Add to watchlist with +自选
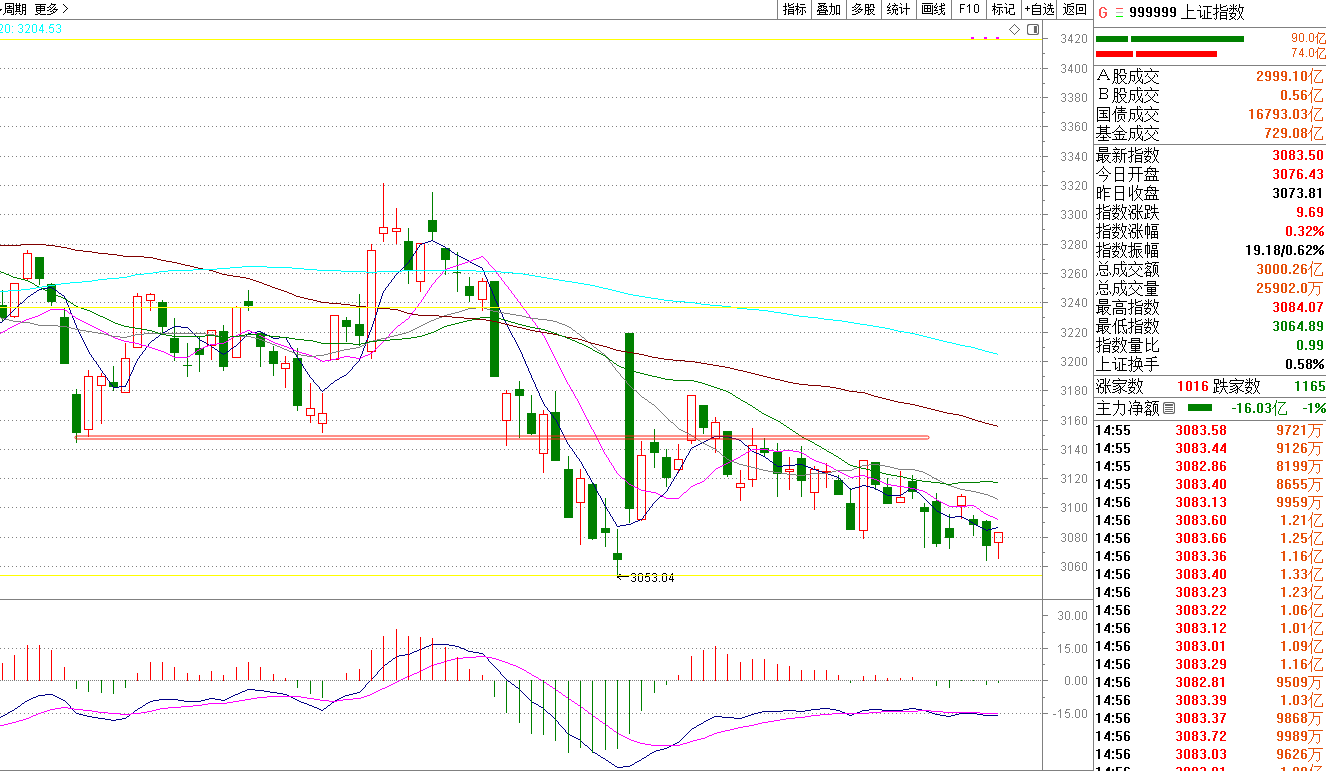Image resolution: width=1326 pixels, height=771 pixels. (1039, 9)
